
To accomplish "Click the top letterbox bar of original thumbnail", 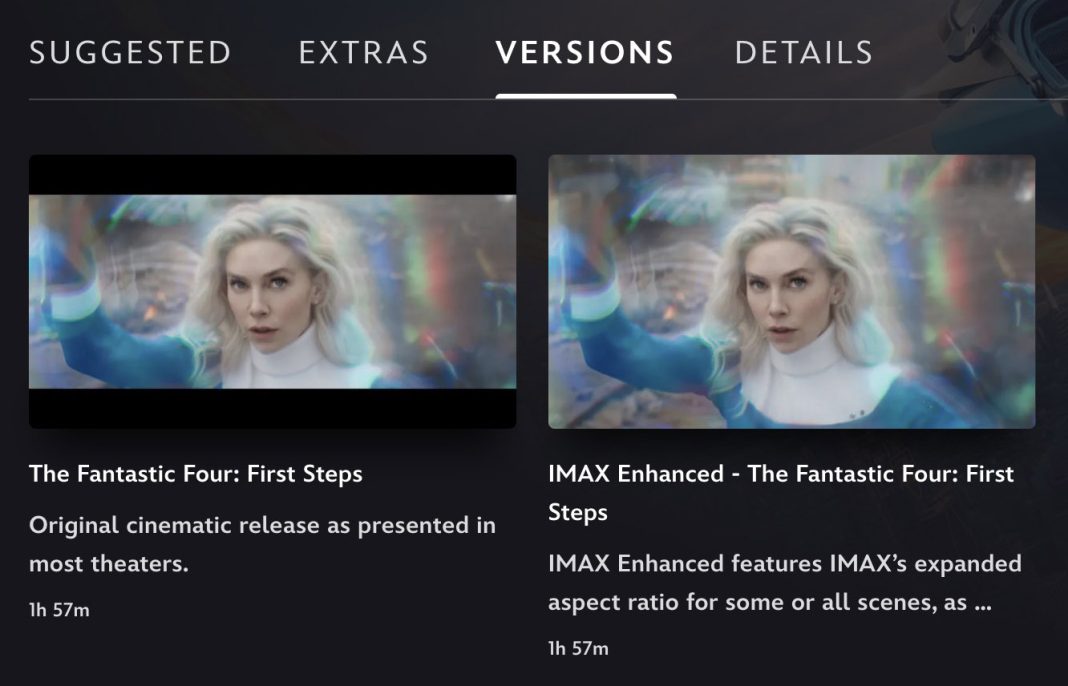I will tap(272, 174).
